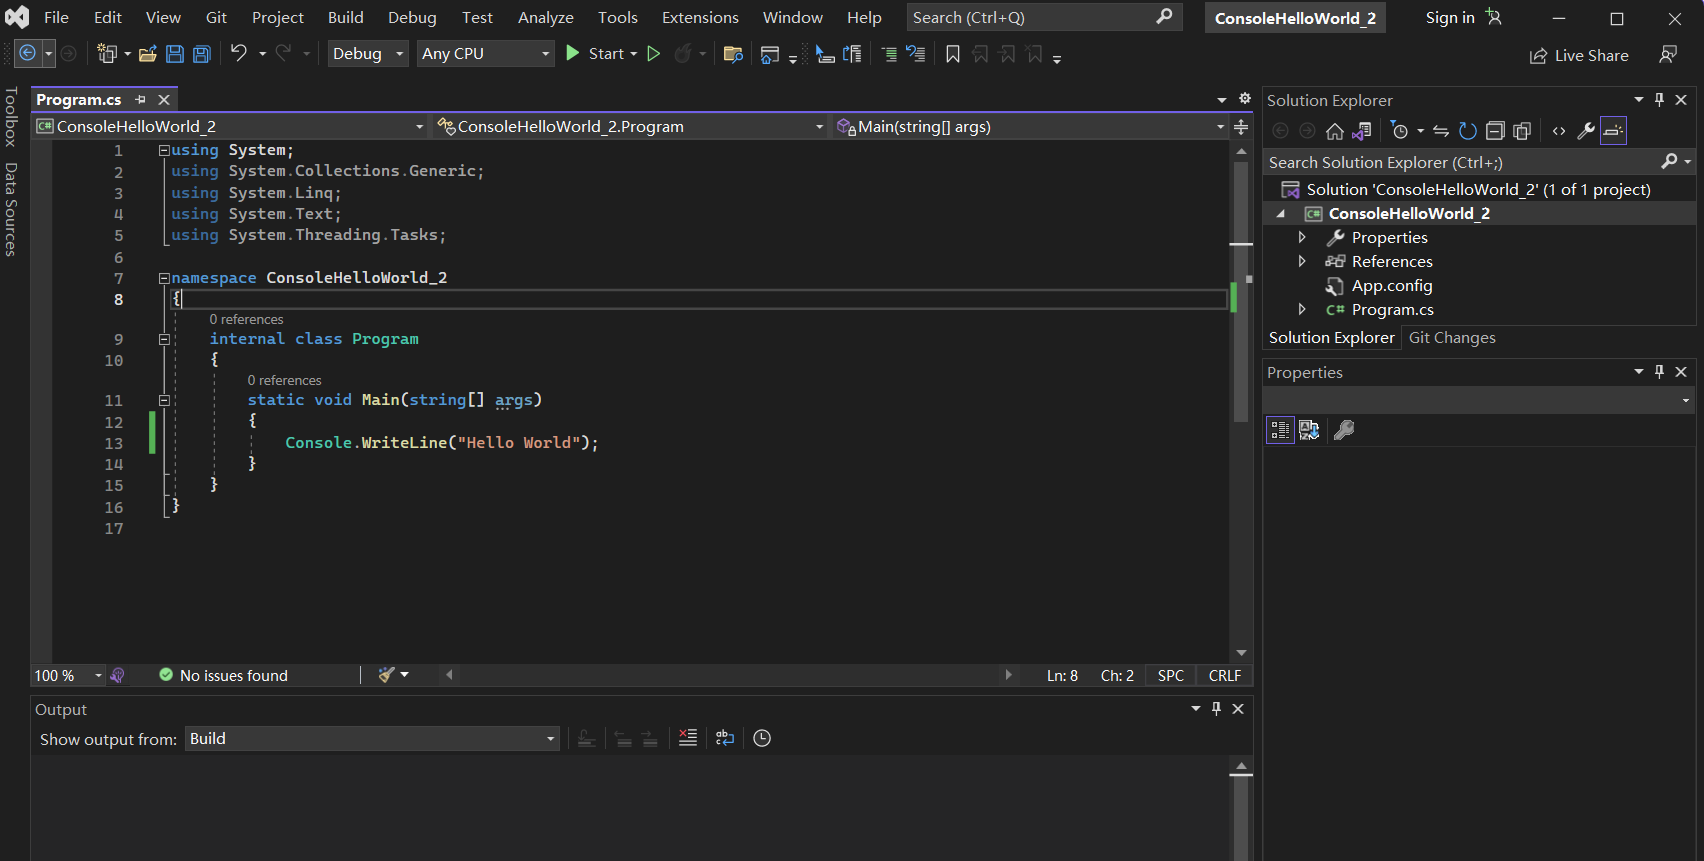Open the File menu
This screenshot has width=1704, height=861.
(x=56, y=17)
